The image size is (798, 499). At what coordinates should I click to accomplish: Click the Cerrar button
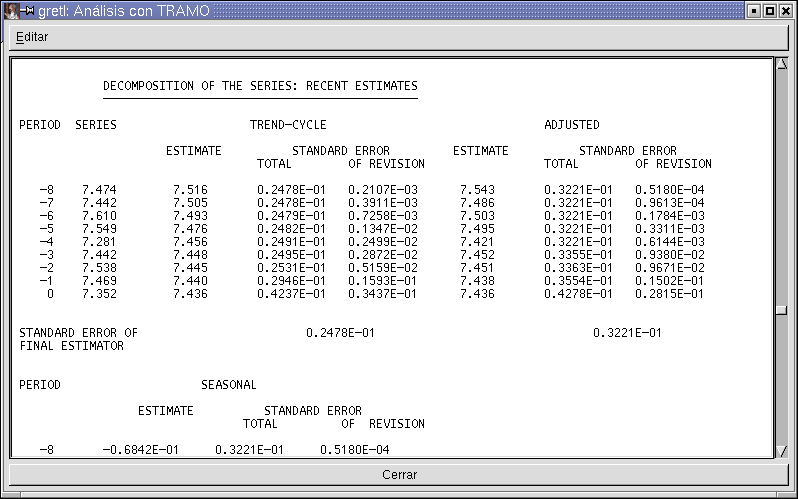pyautogui.click(x=399, y=475)
